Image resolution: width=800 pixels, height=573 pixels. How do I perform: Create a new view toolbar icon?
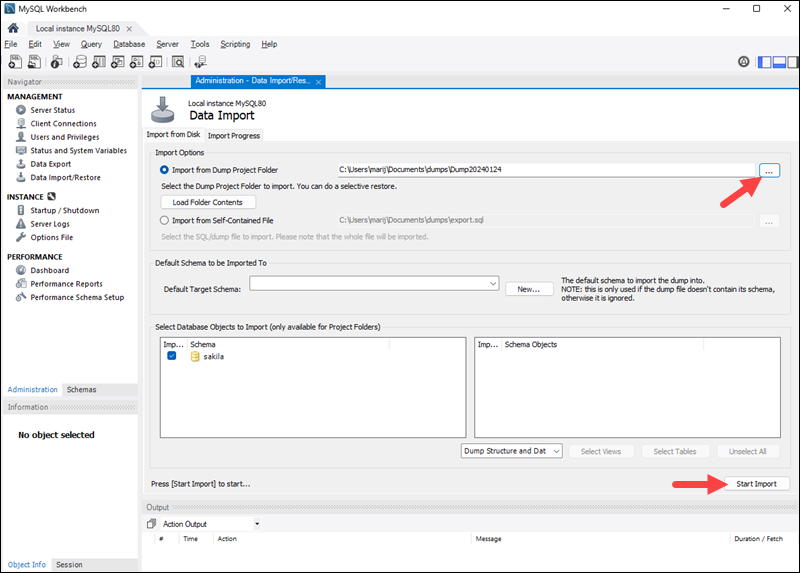[117, 62]
